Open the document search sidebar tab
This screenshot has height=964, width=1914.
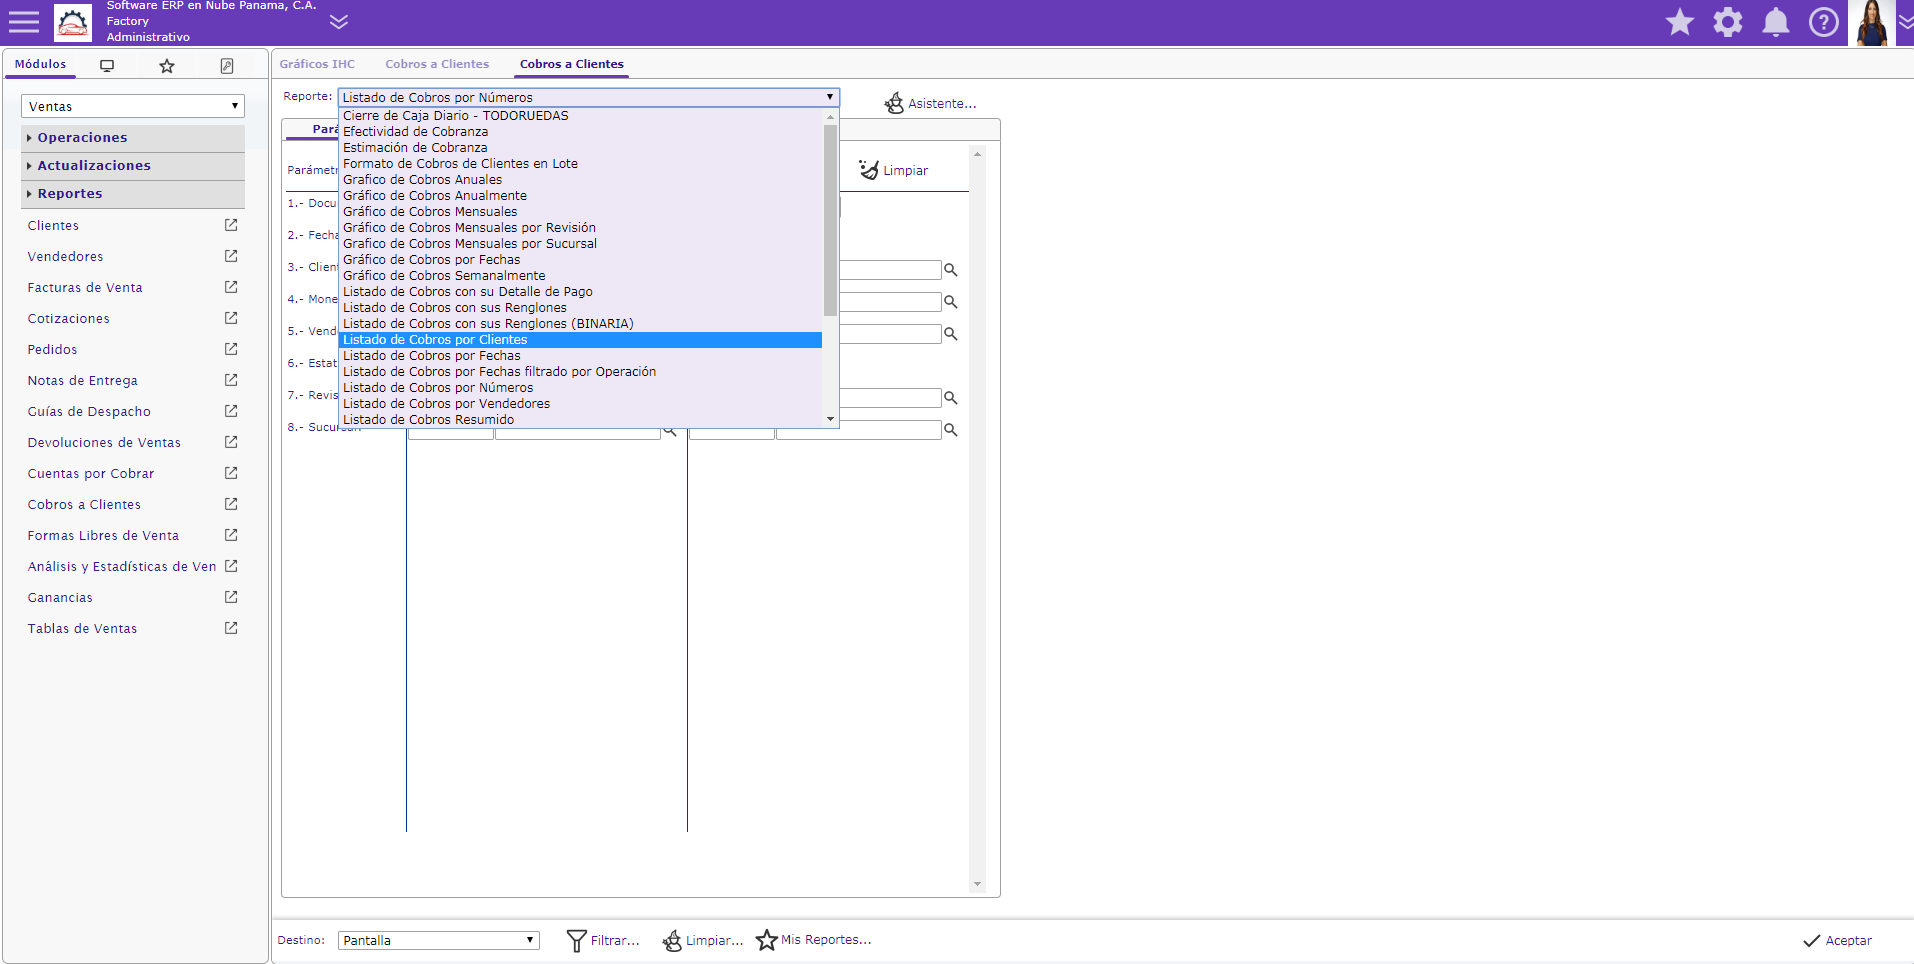point(227,66)
